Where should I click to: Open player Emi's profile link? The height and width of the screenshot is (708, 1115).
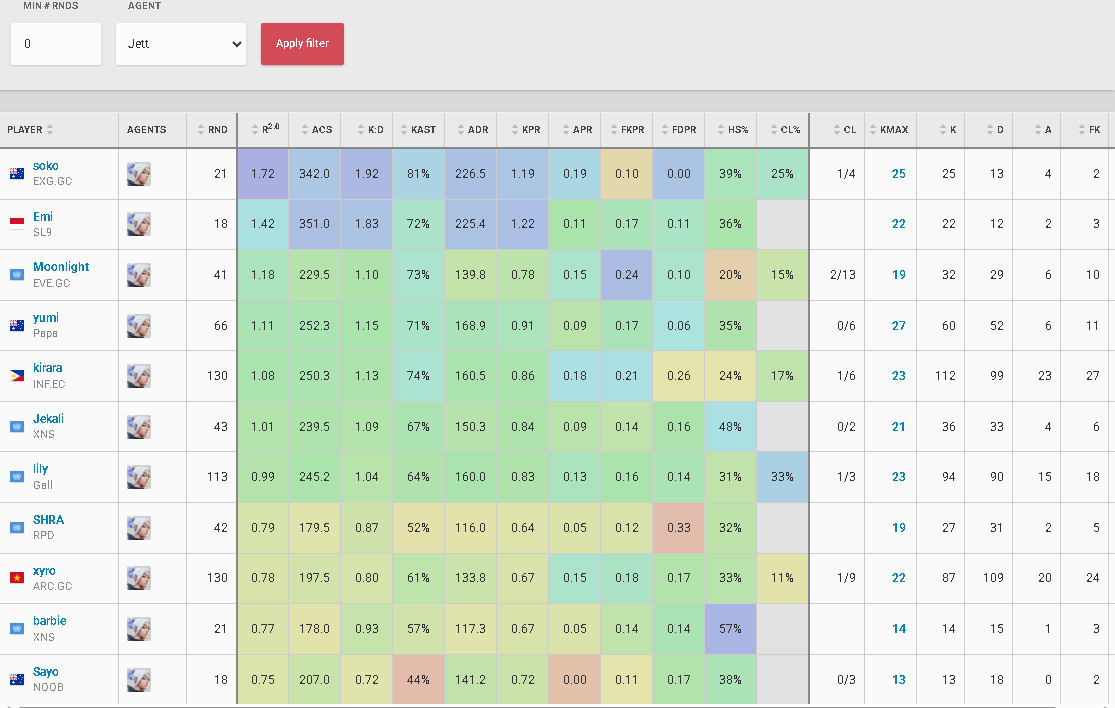point(43,216)
